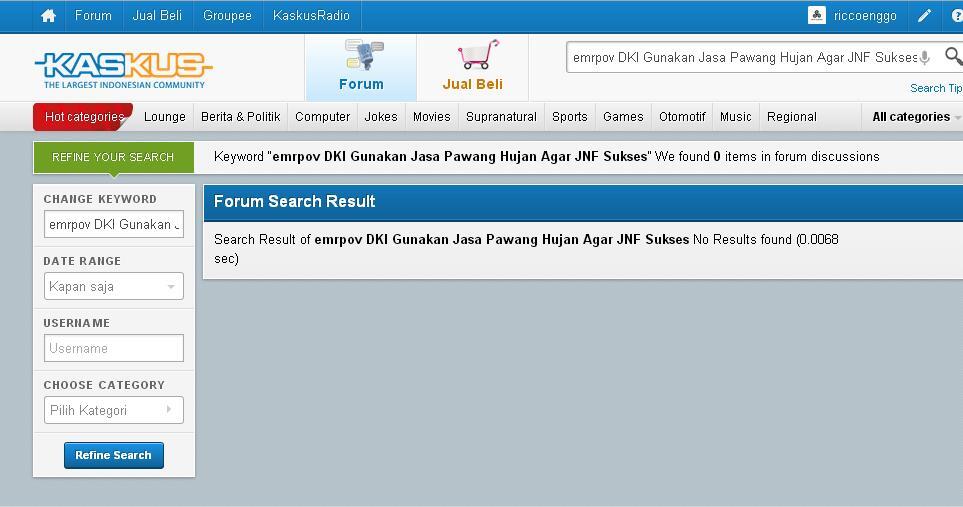Click the Forum Search Result heading
This screenshot has height=507, width=963.
coord(294,201)
